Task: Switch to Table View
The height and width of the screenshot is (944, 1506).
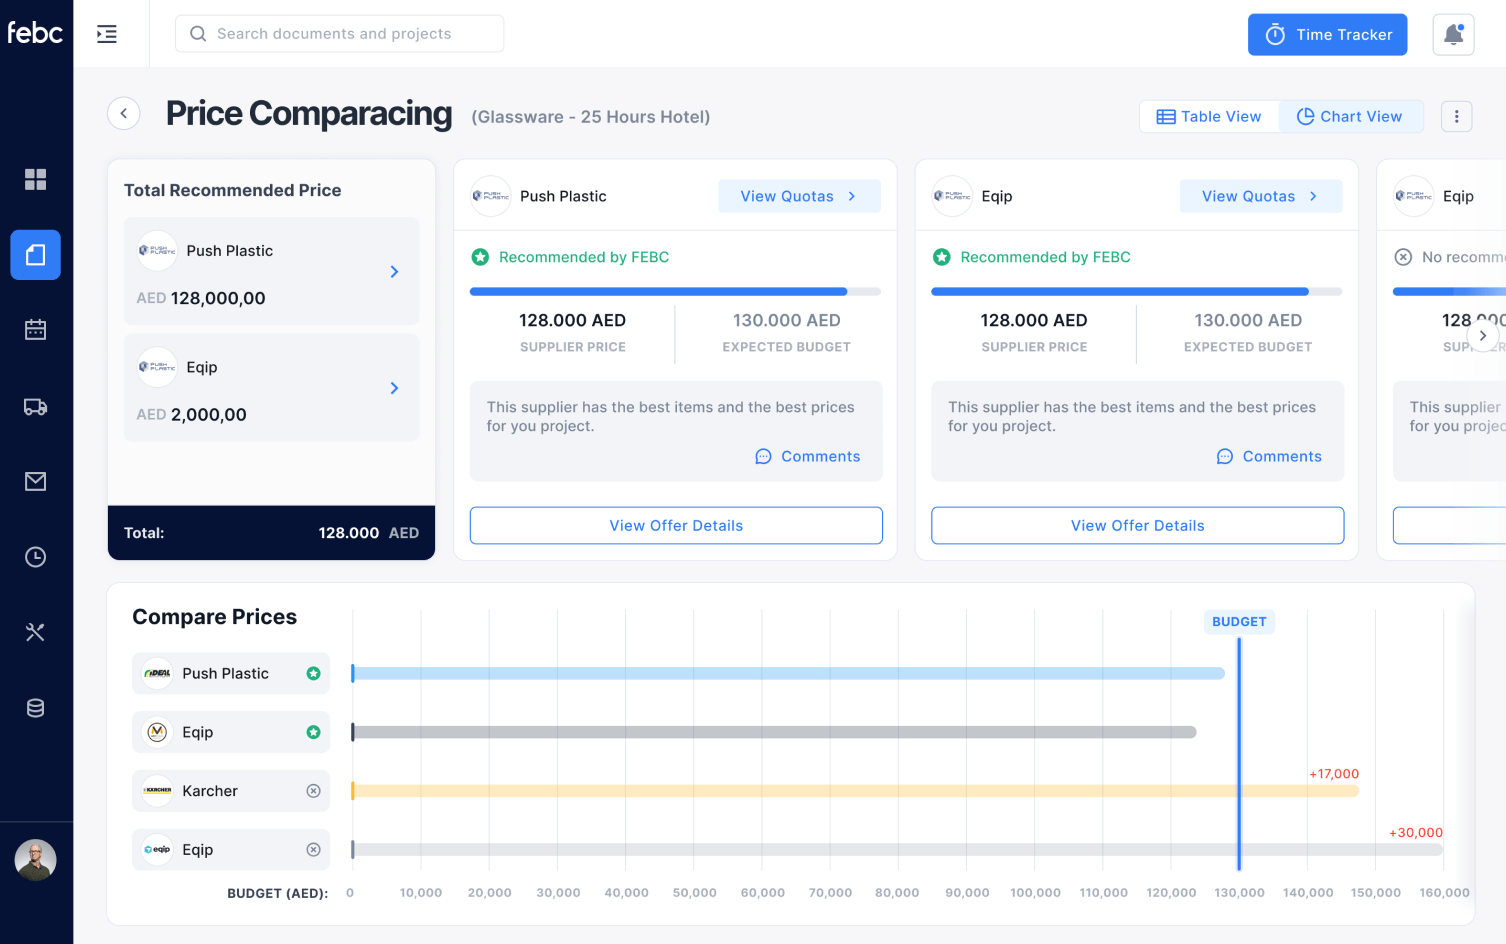Action: (1209, 117)
